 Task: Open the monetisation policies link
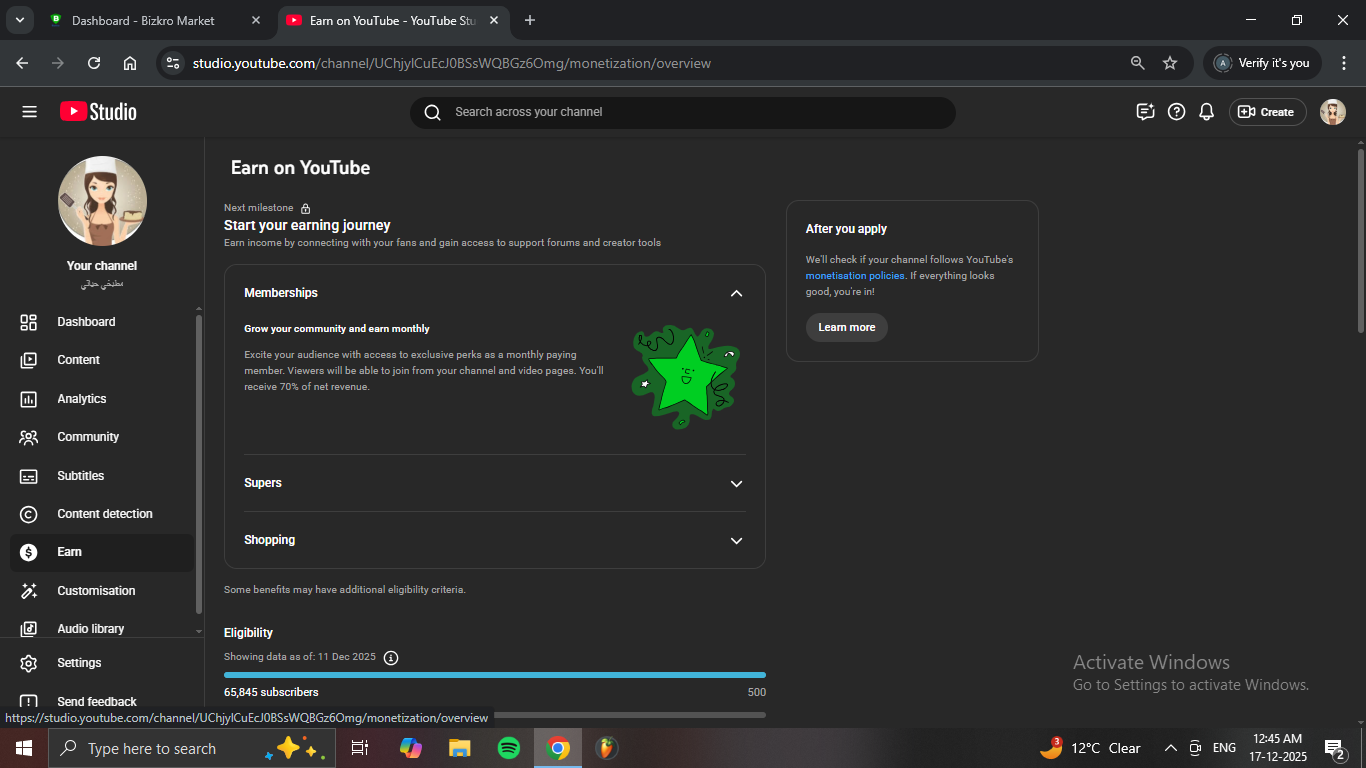pyautogui.click(x=855, y=276)
